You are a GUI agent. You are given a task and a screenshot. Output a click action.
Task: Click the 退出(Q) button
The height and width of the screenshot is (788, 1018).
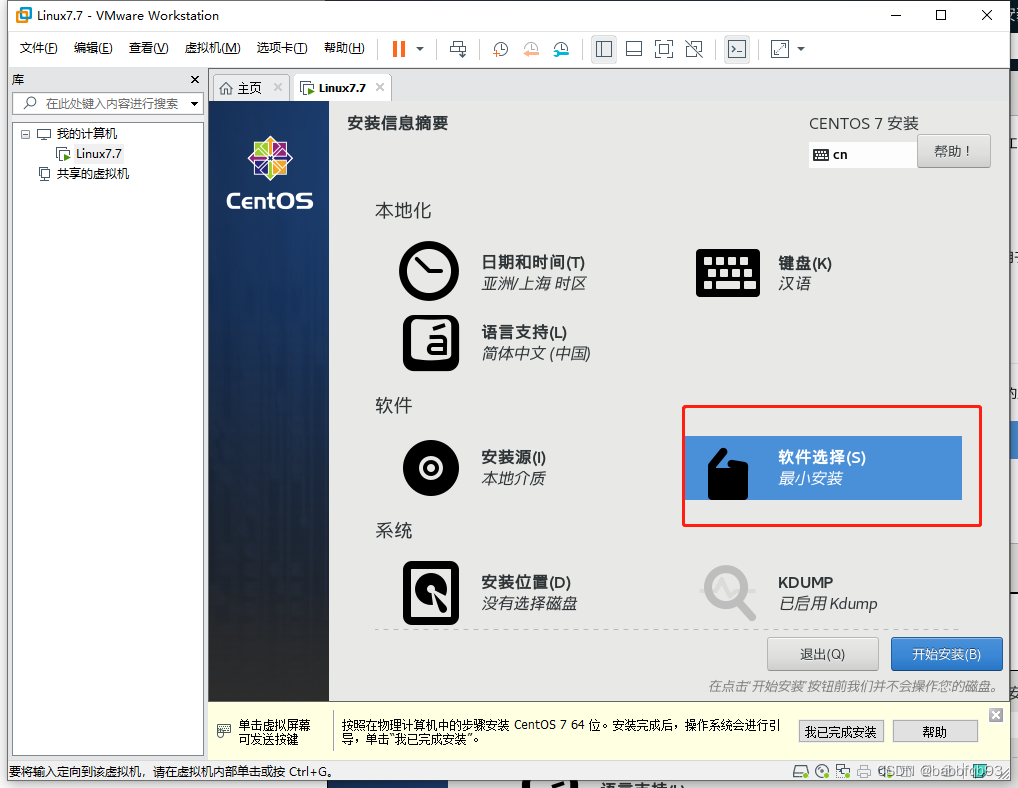[823, 654]
